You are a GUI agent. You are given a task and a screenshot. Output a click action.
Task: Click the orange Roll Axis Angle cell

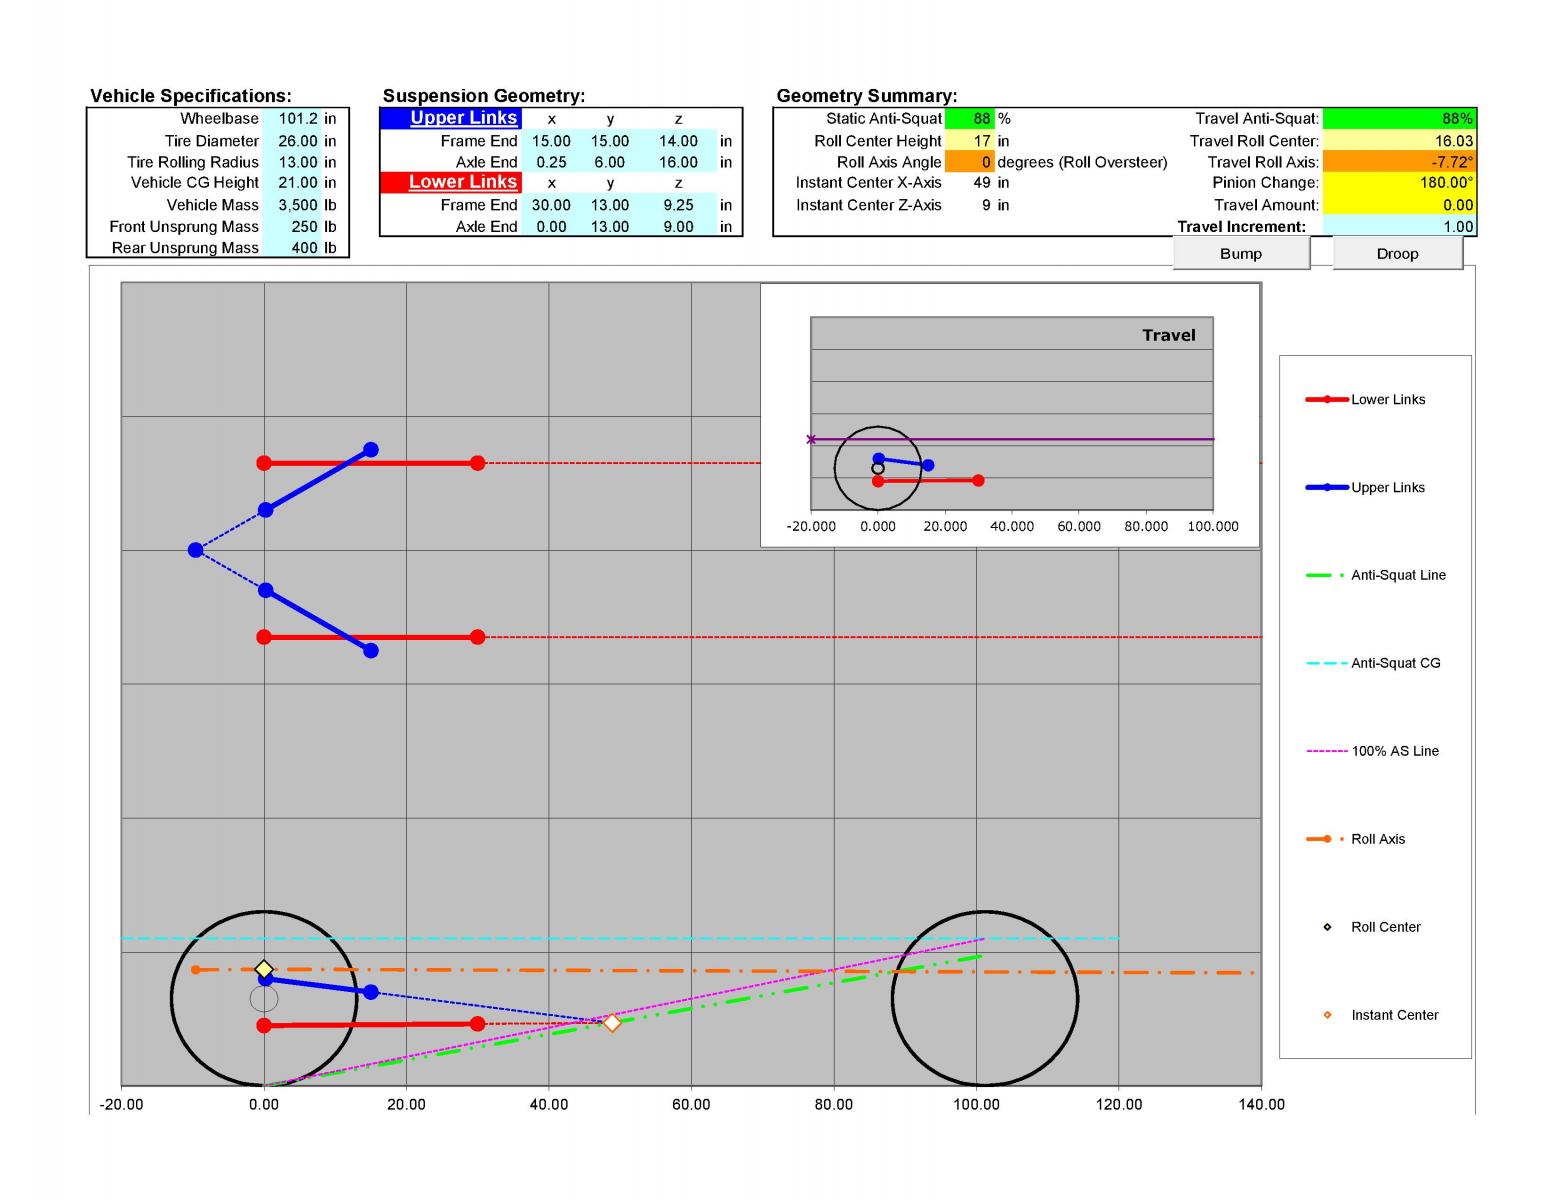(969, 162)
